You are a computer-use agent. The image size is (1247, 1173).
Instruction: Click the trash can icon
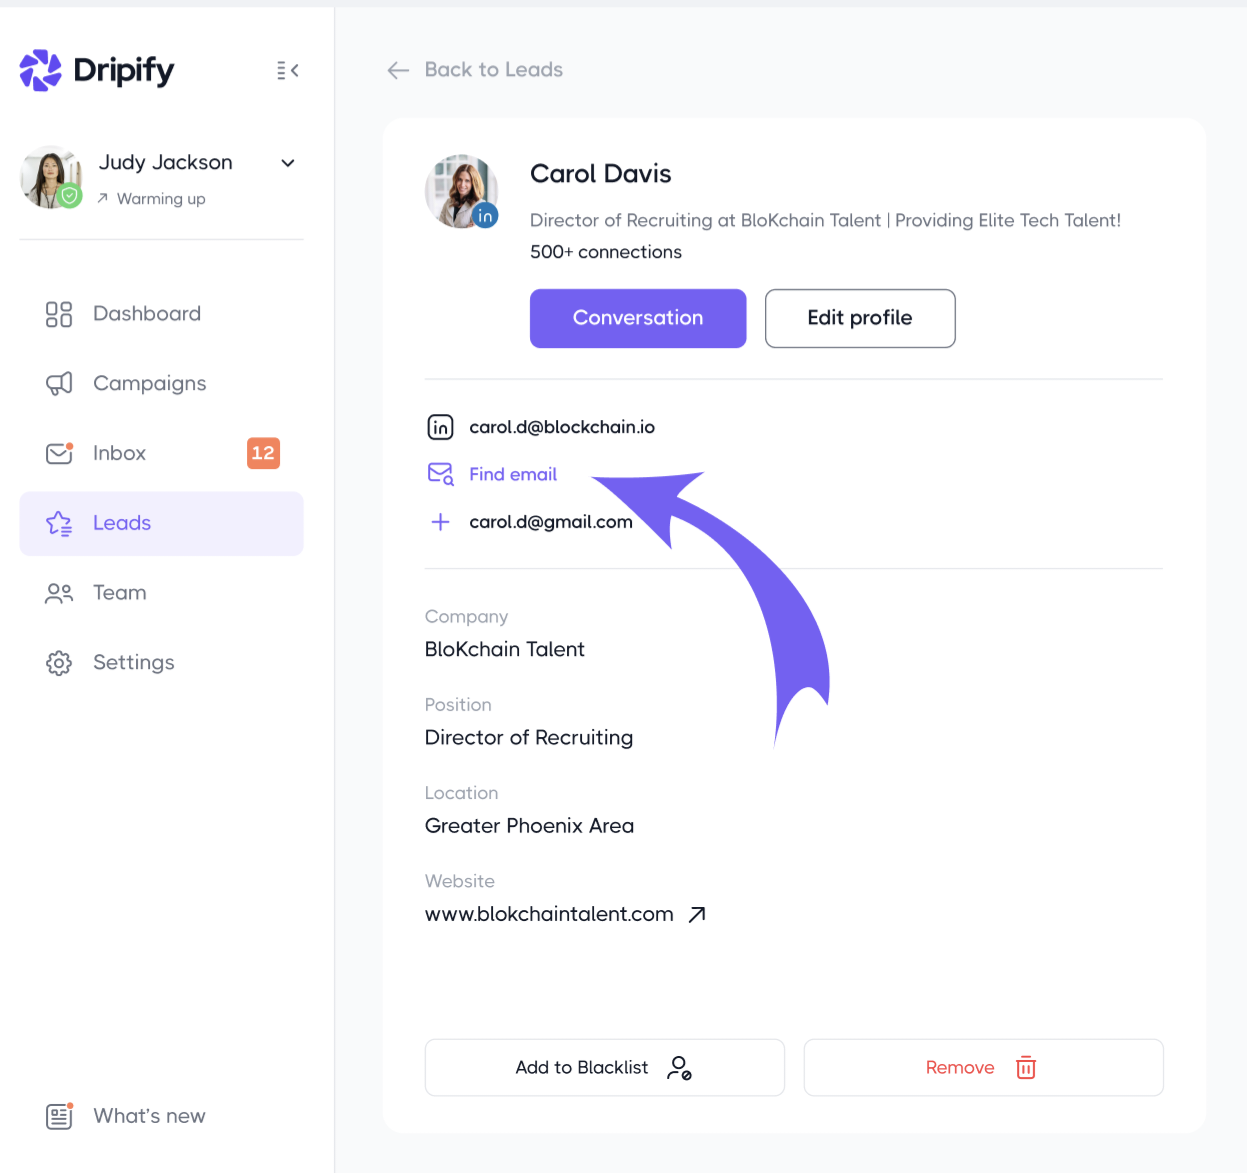(1026, 1068)
